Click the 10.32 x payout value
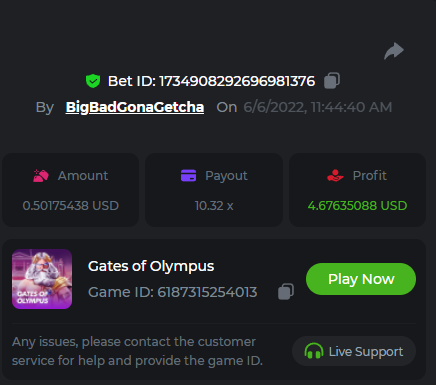Screen dimensions: 436x385 [214, 206]
